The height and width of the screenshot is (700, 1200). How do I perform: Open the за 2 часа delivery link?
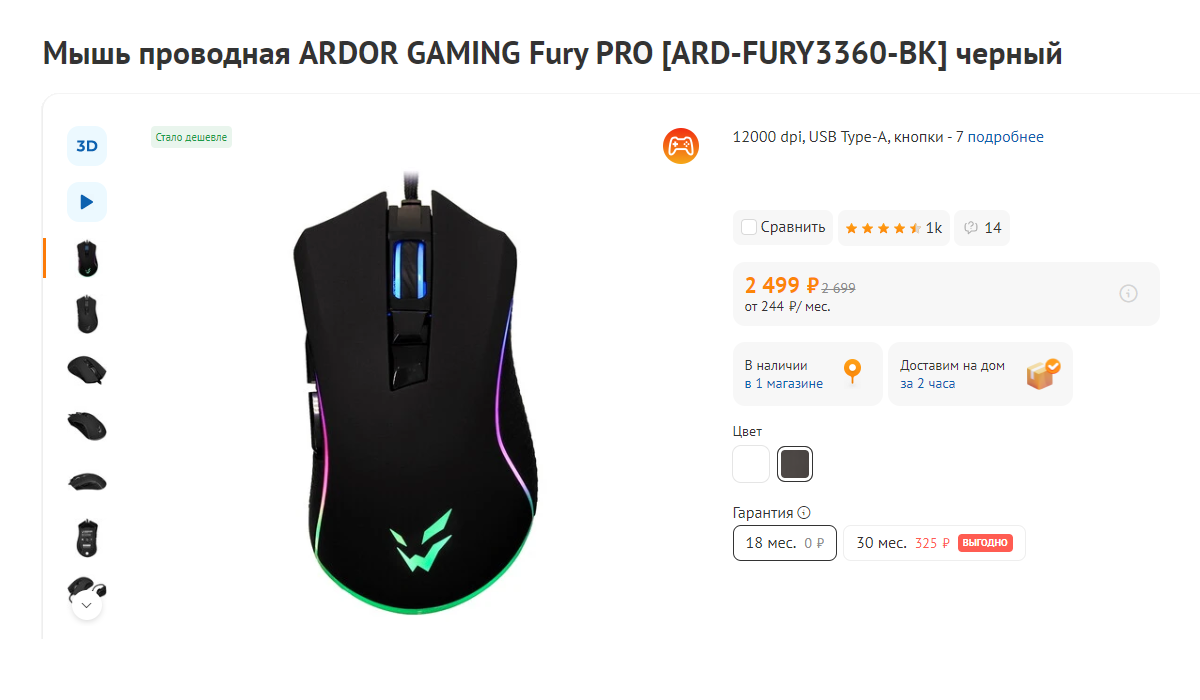pos(927,383)
